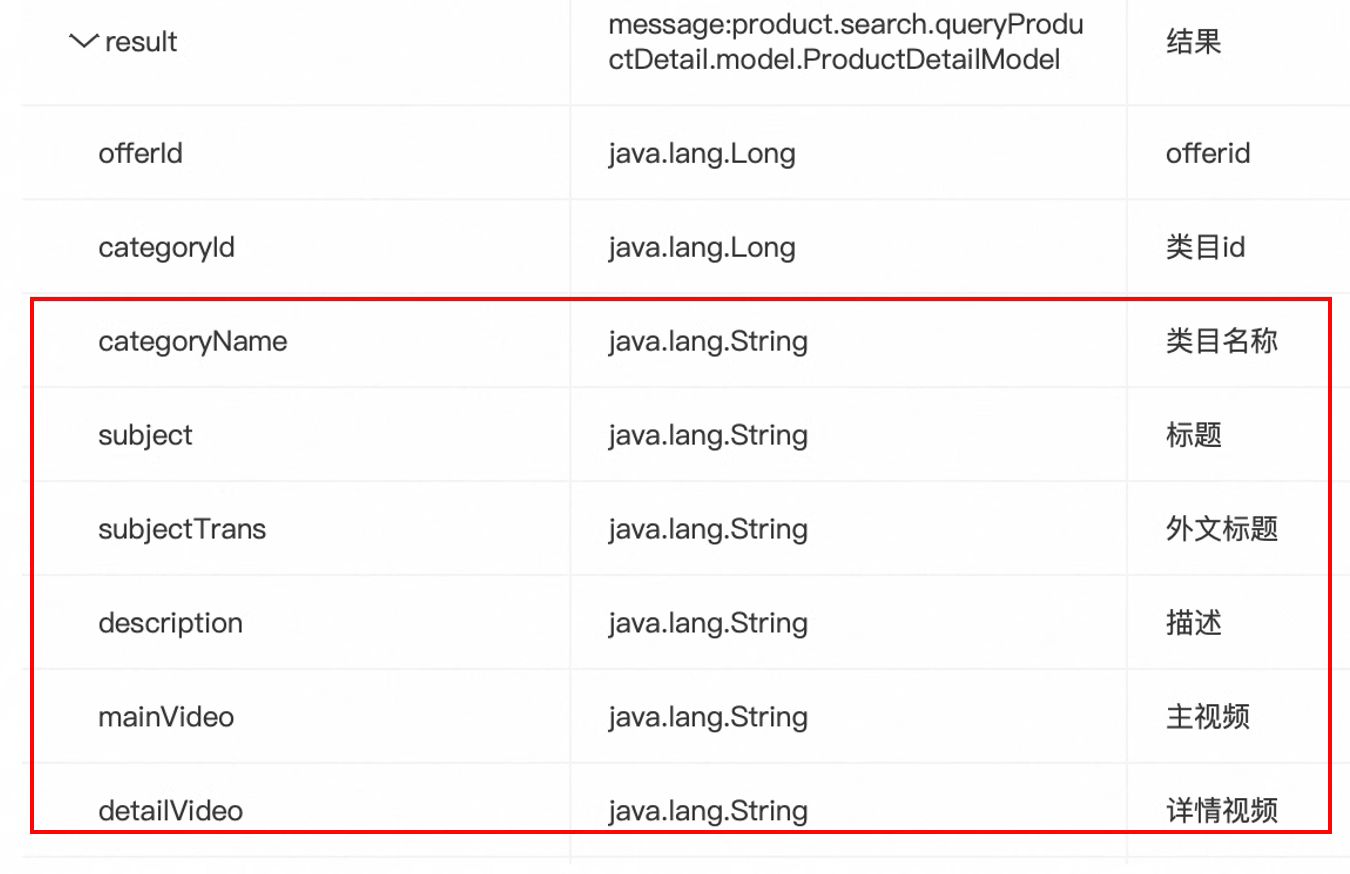Click the 结果 description in result row
The height and width of the screenshot is (874, 1350).
(x=1193, y=42)
